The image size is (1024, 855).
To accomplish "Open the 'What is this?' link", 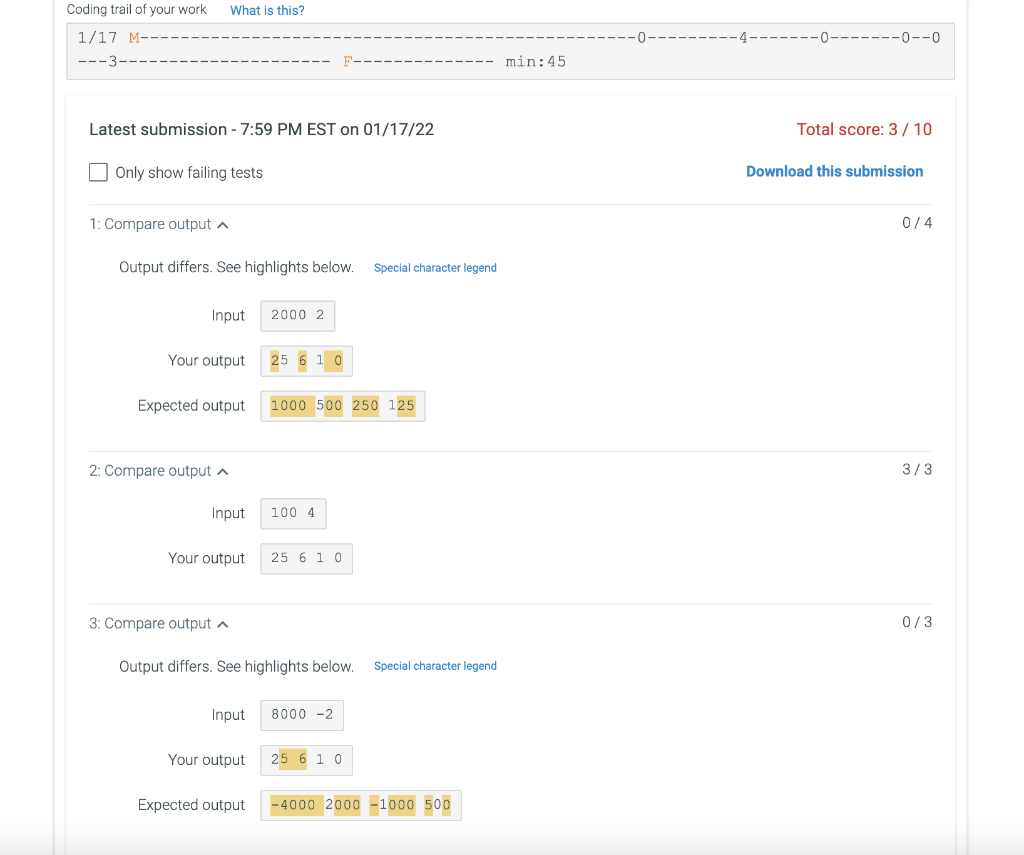I will pos(267,10).
